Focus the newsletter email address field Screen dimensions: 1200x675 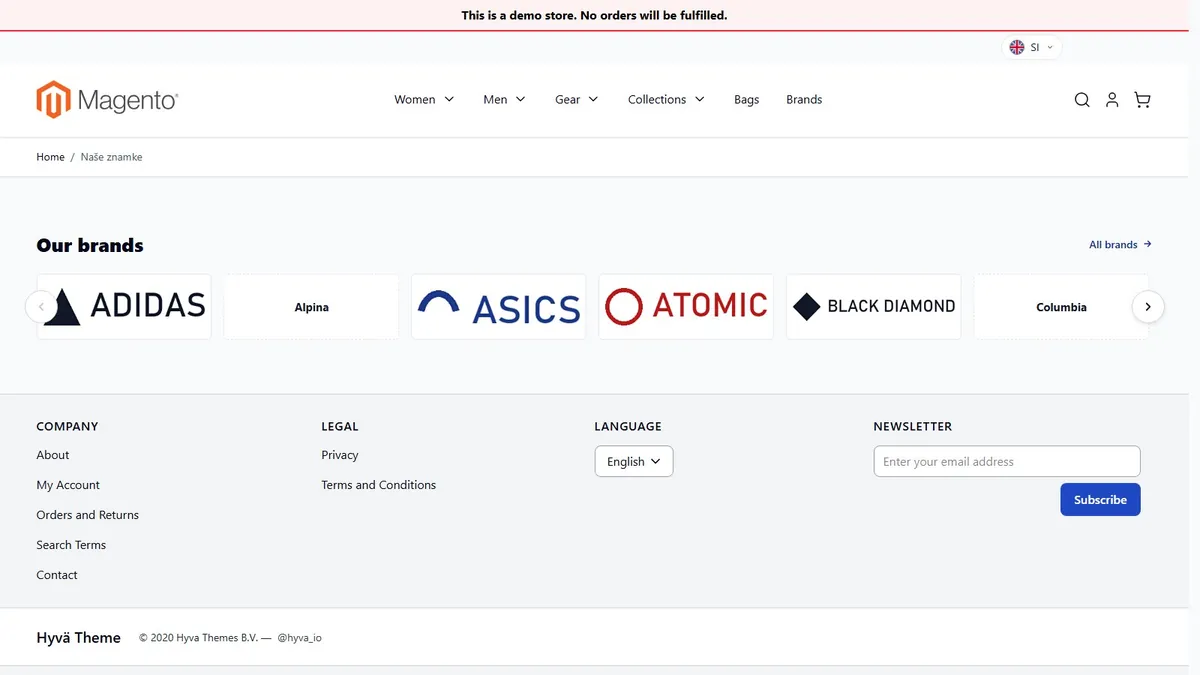coord(1007,461)
